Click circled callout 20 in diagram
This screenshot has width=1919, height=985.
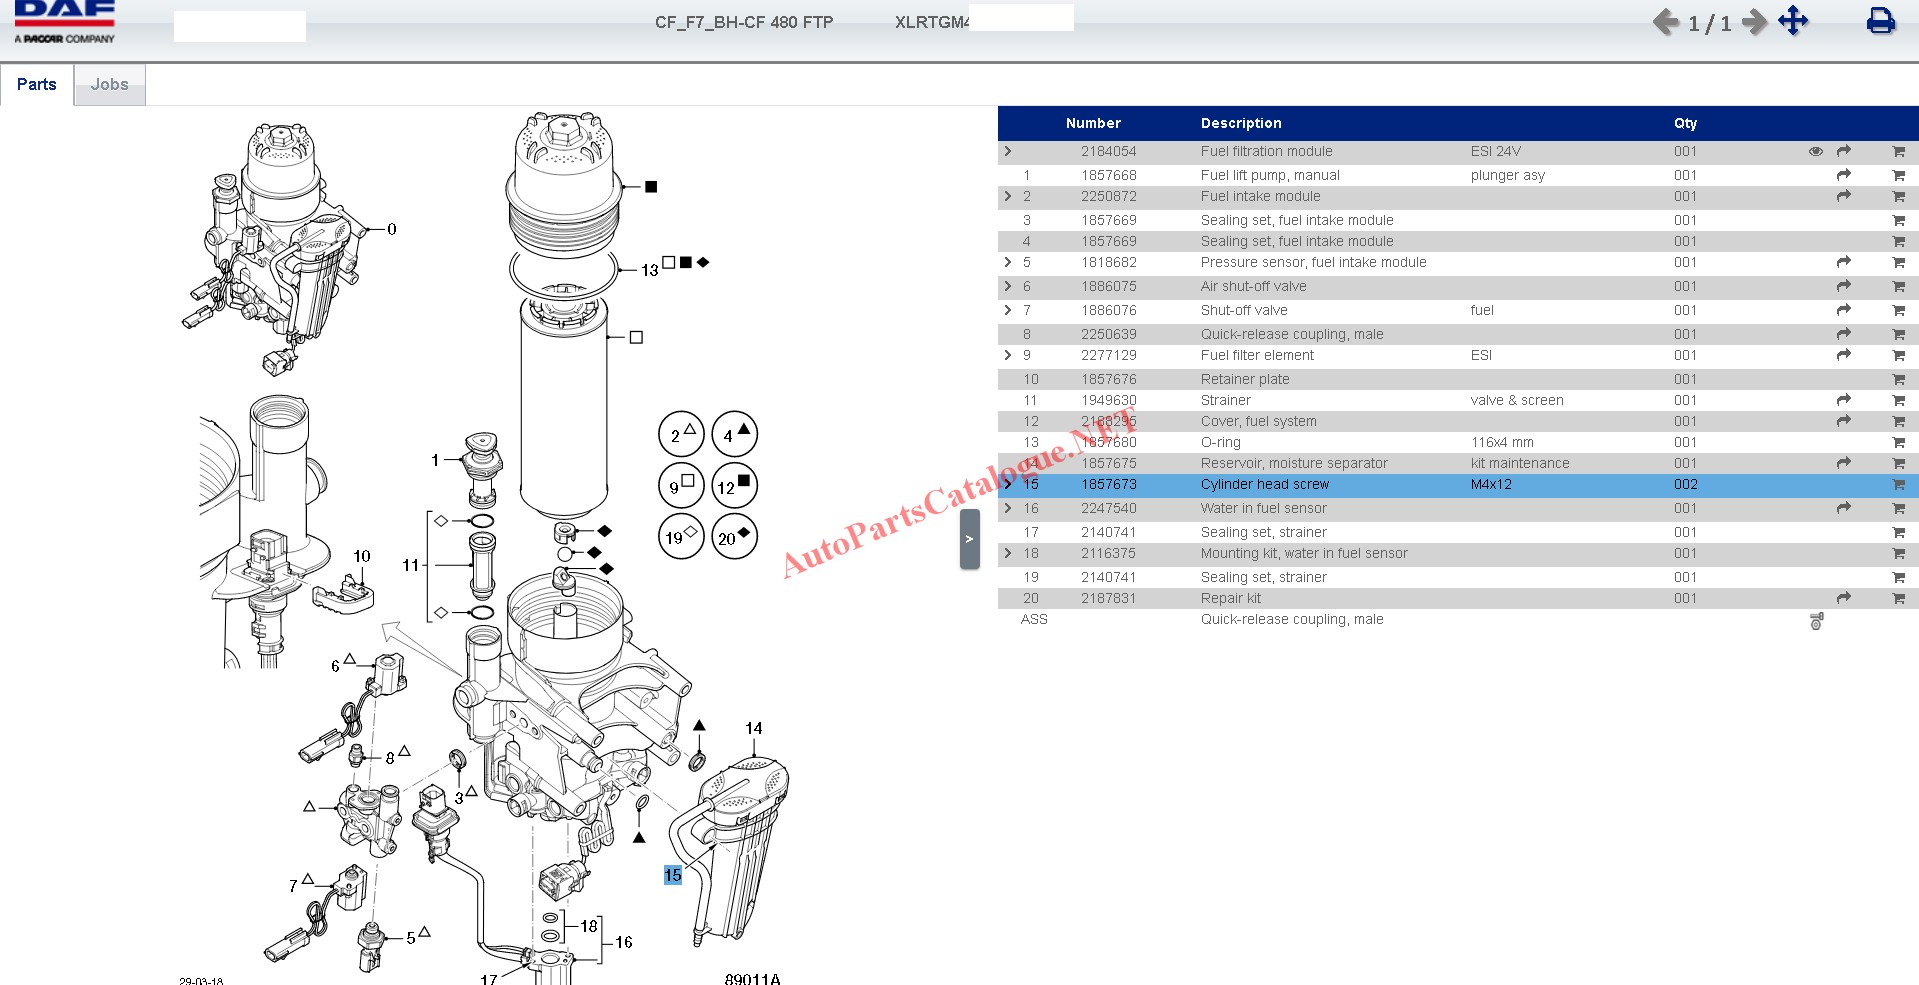coord(734,537)
